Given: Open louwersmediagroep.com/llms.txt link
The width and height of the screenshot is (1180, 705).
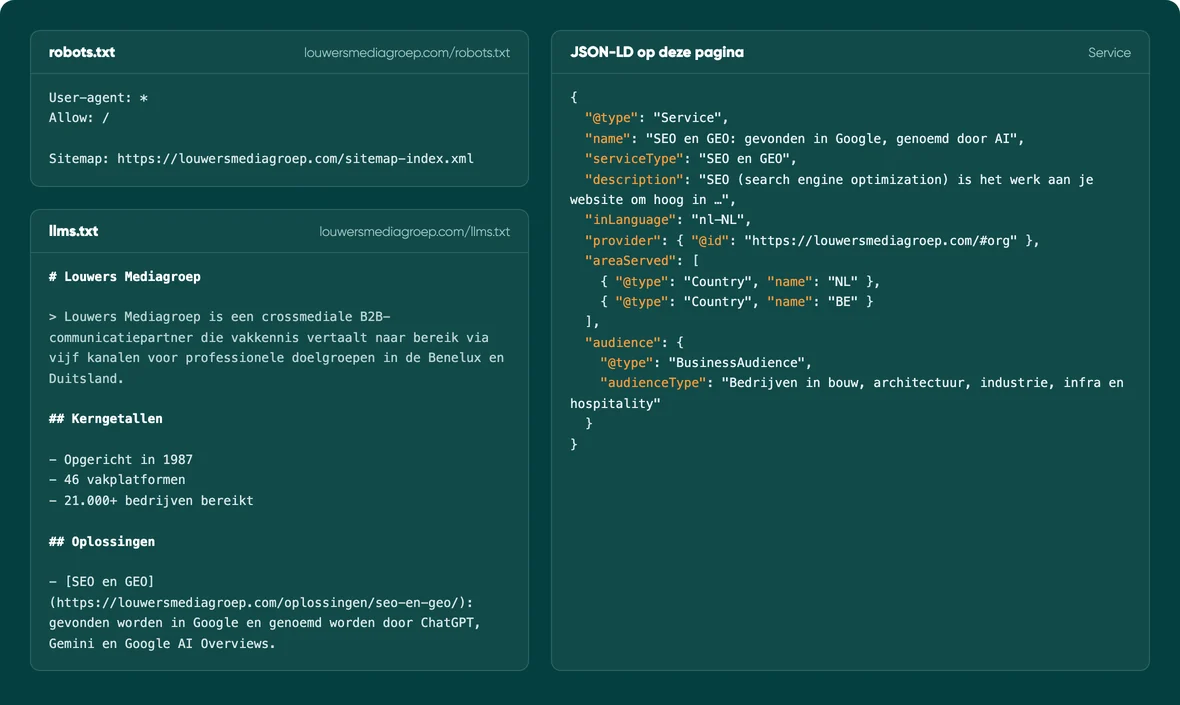Looking at the screenshot, I should point(414,232).
